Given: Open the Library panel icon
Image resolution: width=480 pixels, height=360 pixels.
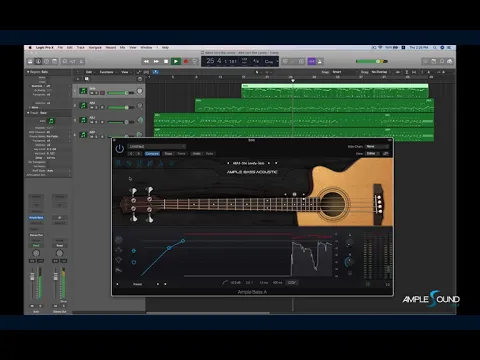Looking at the screenshot, I should click(30, 61).
